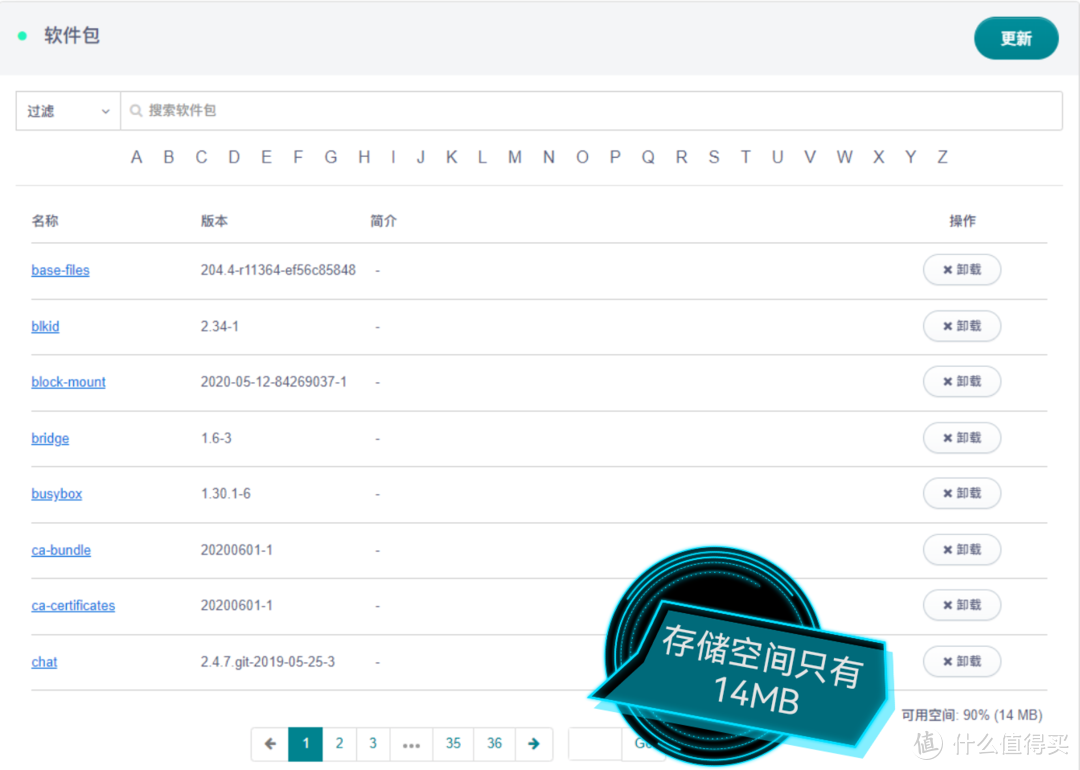Filter packages by letter P
The image size is (1080, 770).
click(615, 157)
